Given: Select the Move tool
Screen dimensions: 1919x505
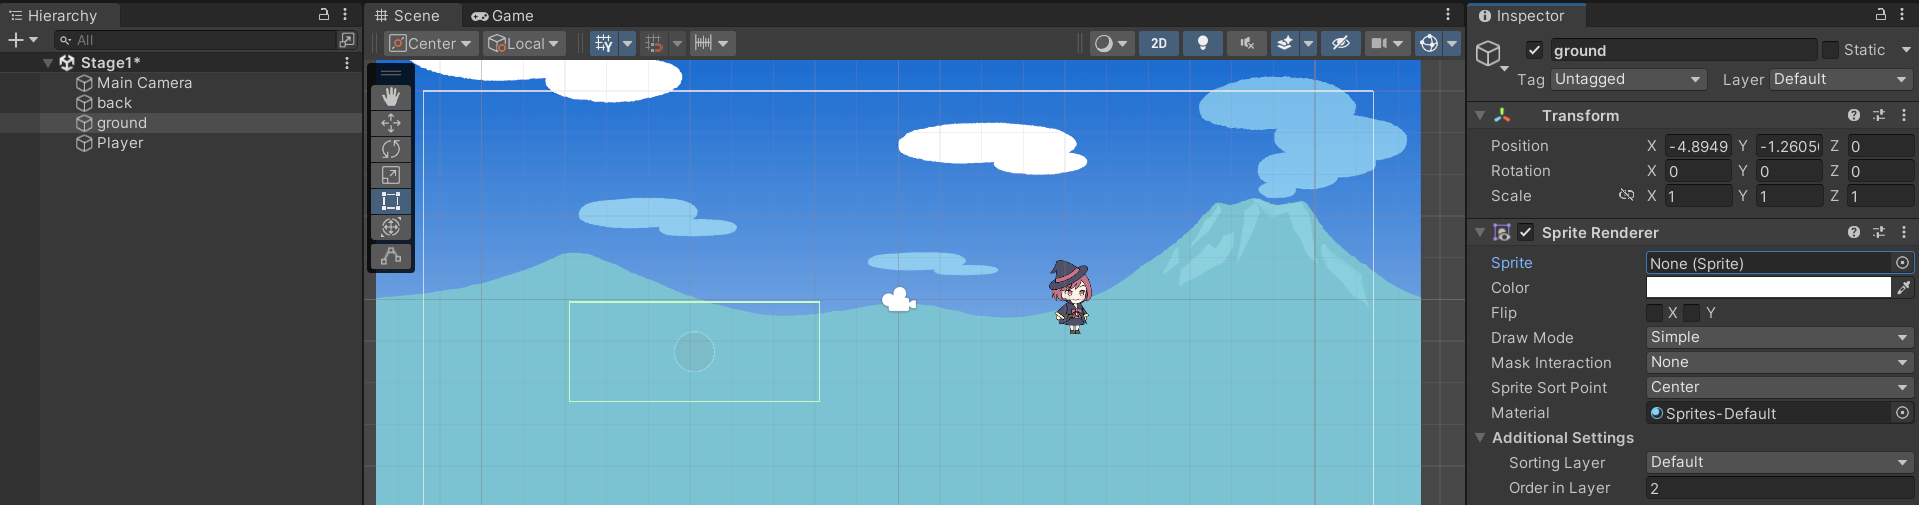Looking at the screenshot, I should click(391, 122).
